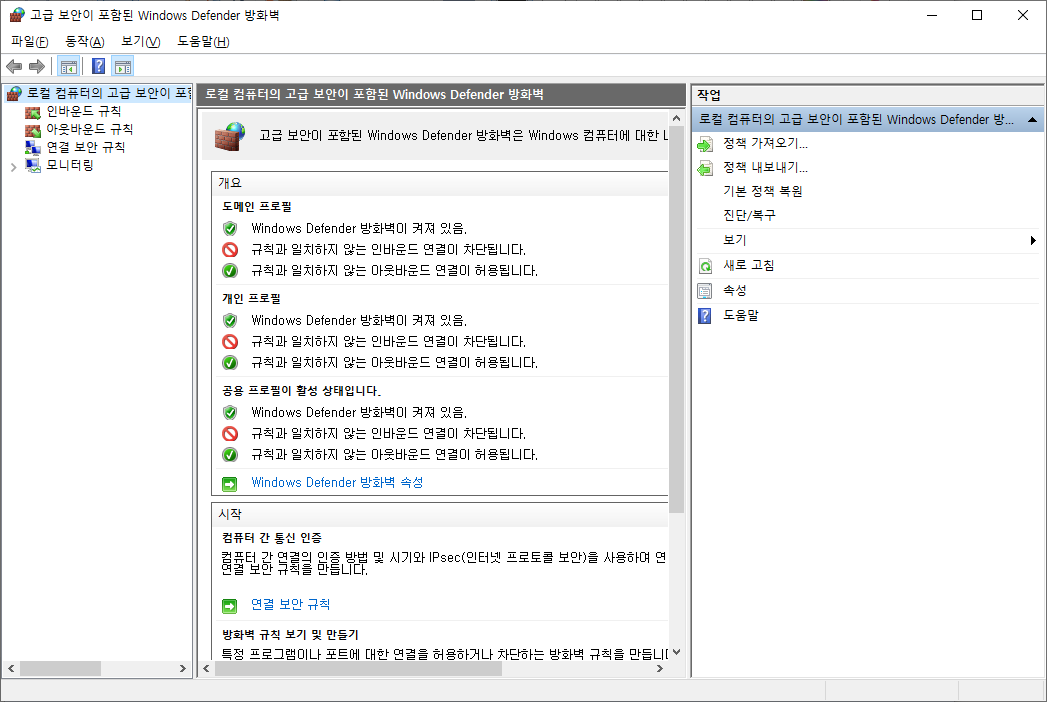Select 속성 action text

pyautogui.click(x=735, y=291)
